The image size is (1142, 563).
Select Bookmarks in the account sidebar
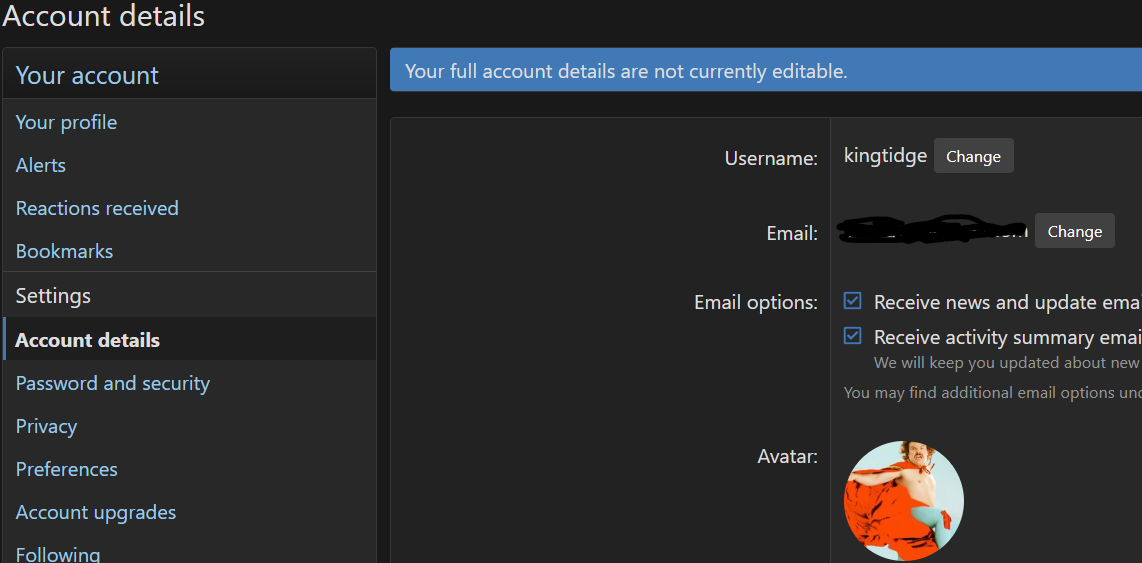[x=64, y=251]
